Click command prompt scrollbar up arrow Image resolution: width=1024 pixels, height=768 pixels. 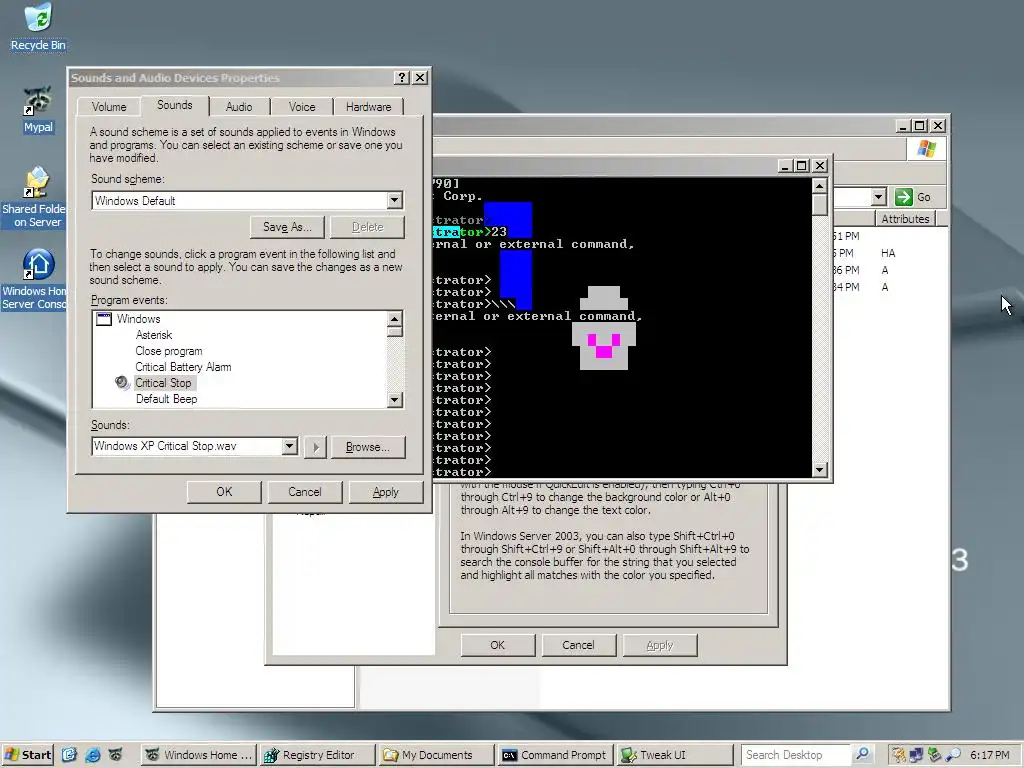(820, 186)
